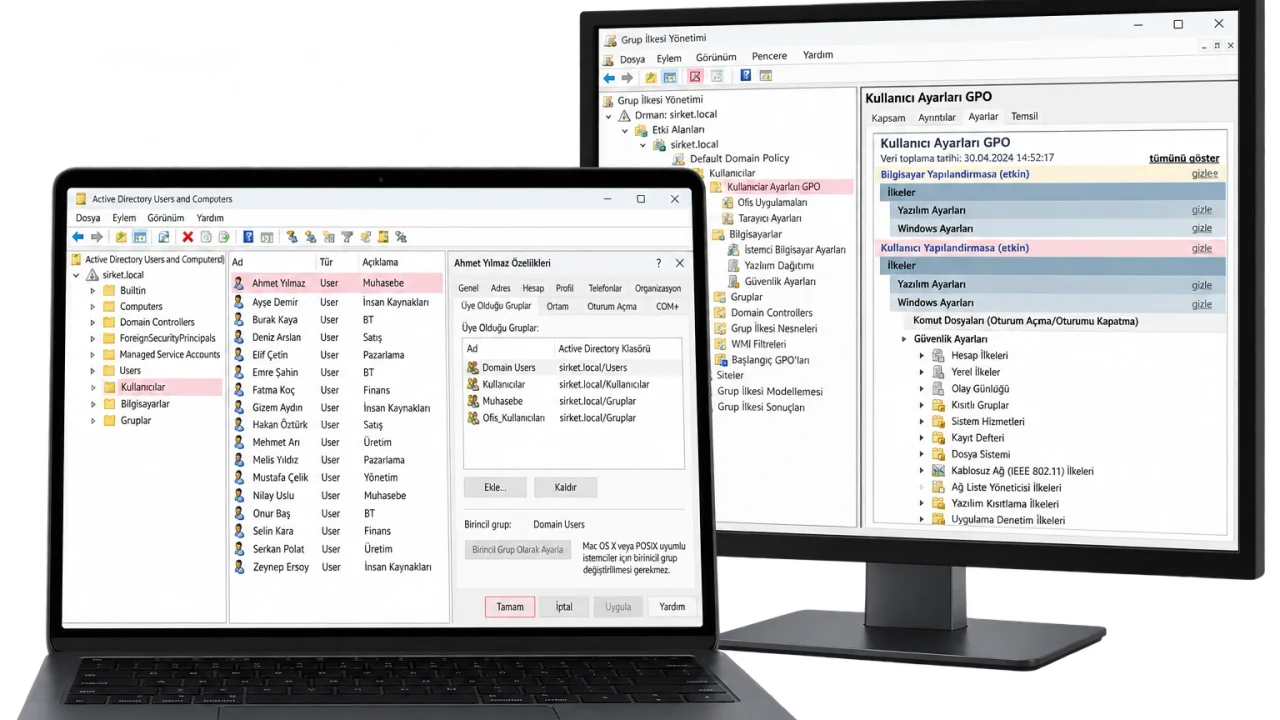Click Forward arrow in Active Directory toolbar
Image resolution: width=1280 pixels, height=720 pixels.
pyautogui.click(x=97, y=237)
